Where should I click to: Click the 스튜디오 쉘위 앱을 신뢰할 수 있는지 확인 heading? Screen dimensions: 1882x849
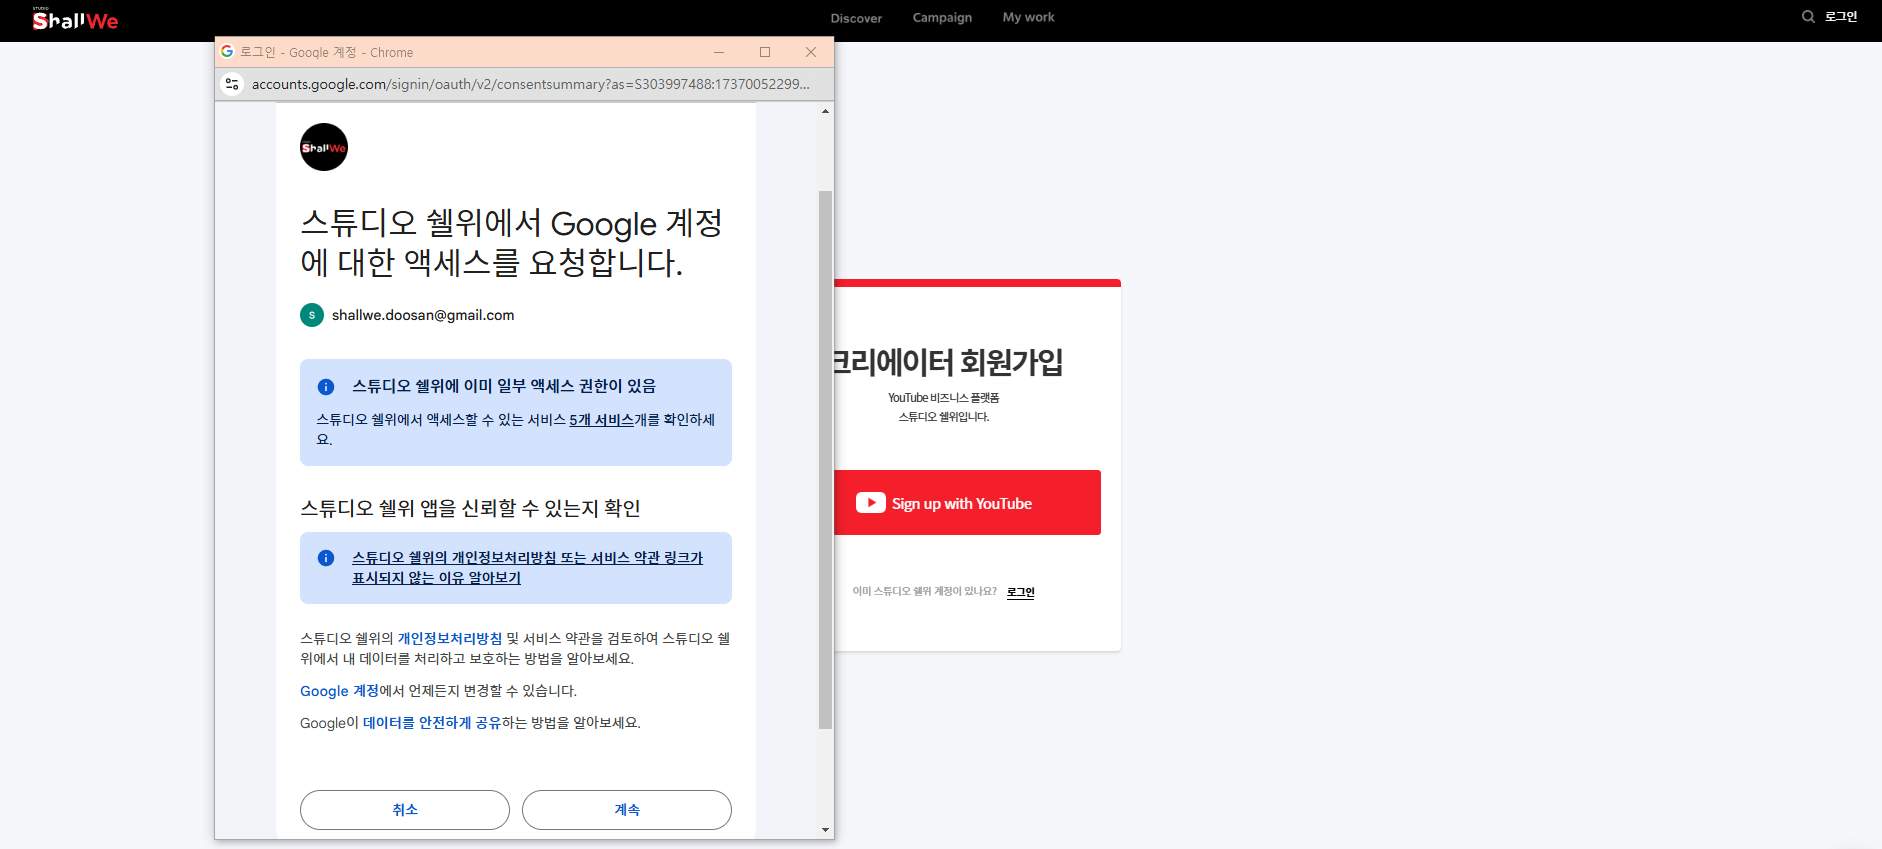(470, 508)
